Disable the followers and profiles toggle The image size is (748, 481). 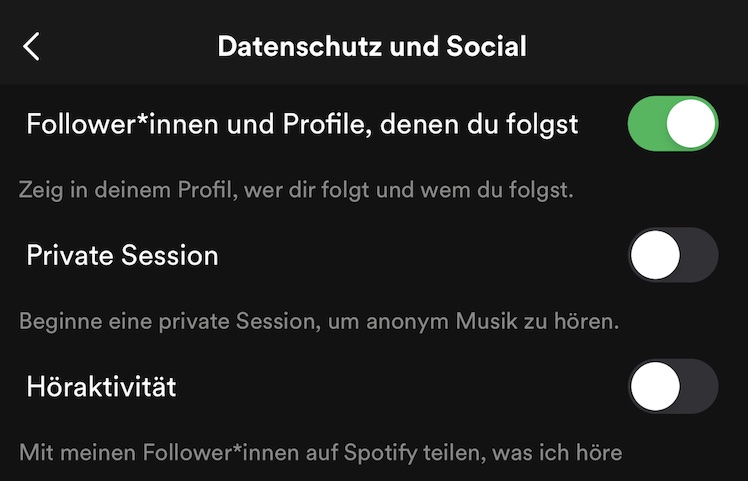pos(672,124)
